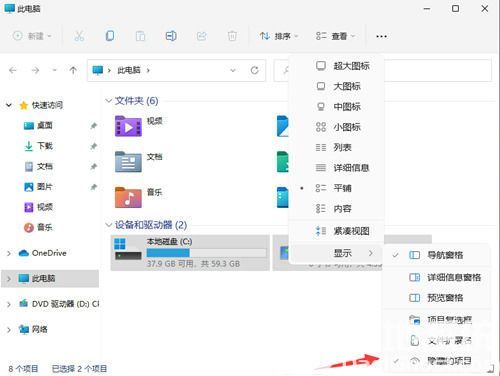The width and height of the screenshot is (500, 376).
Task: Toggle 导航窗格 in Show submenu
Action: click(x=437, y=255)
